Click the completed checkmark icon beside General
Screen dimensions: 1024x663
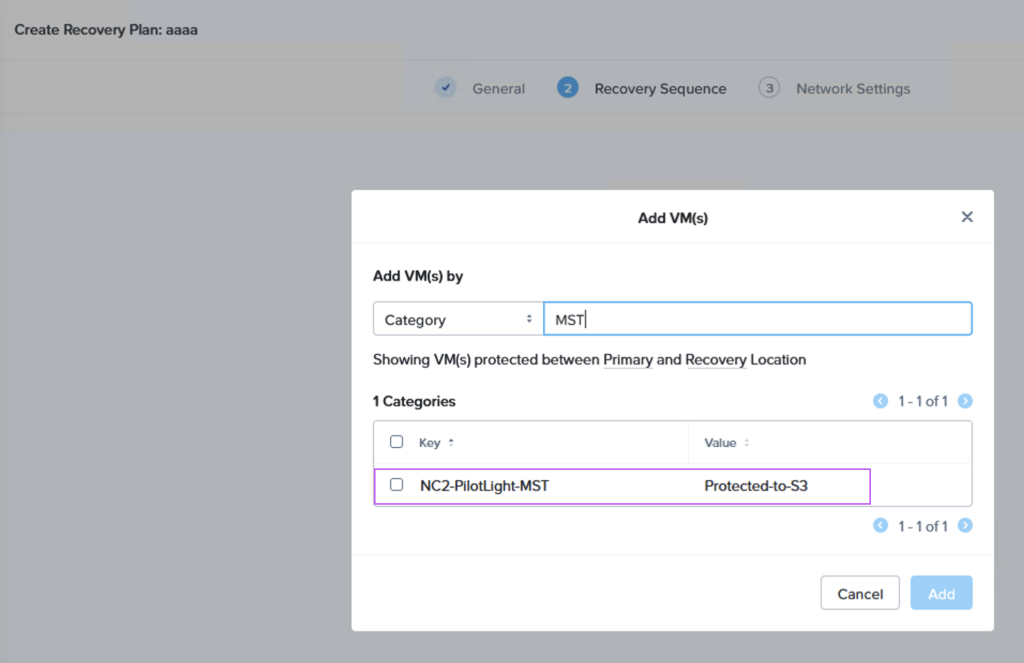click(x=445, y=88)
